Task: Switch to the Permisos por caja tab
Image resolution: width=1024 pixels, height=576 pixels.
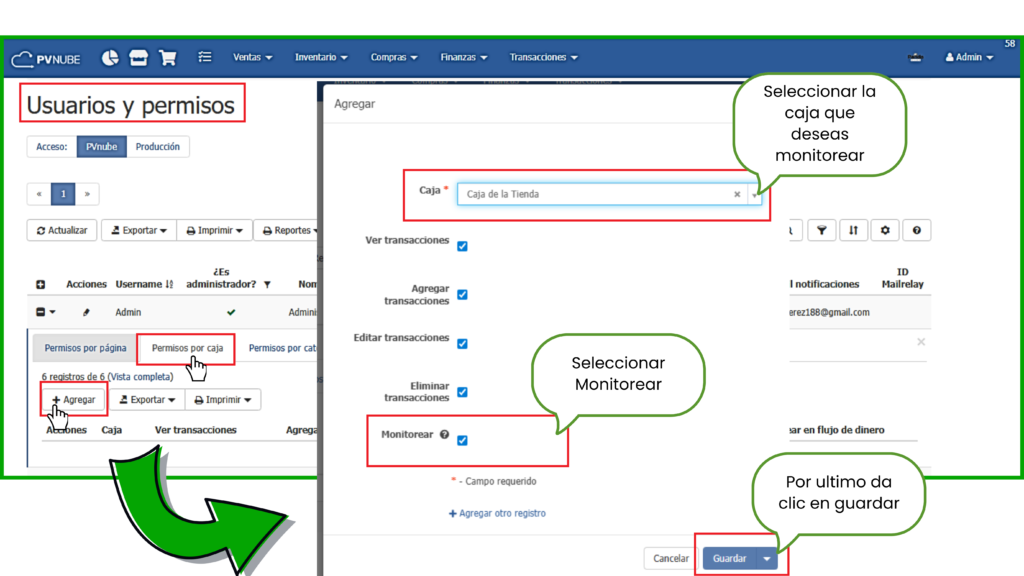Action: coord(187,348)
